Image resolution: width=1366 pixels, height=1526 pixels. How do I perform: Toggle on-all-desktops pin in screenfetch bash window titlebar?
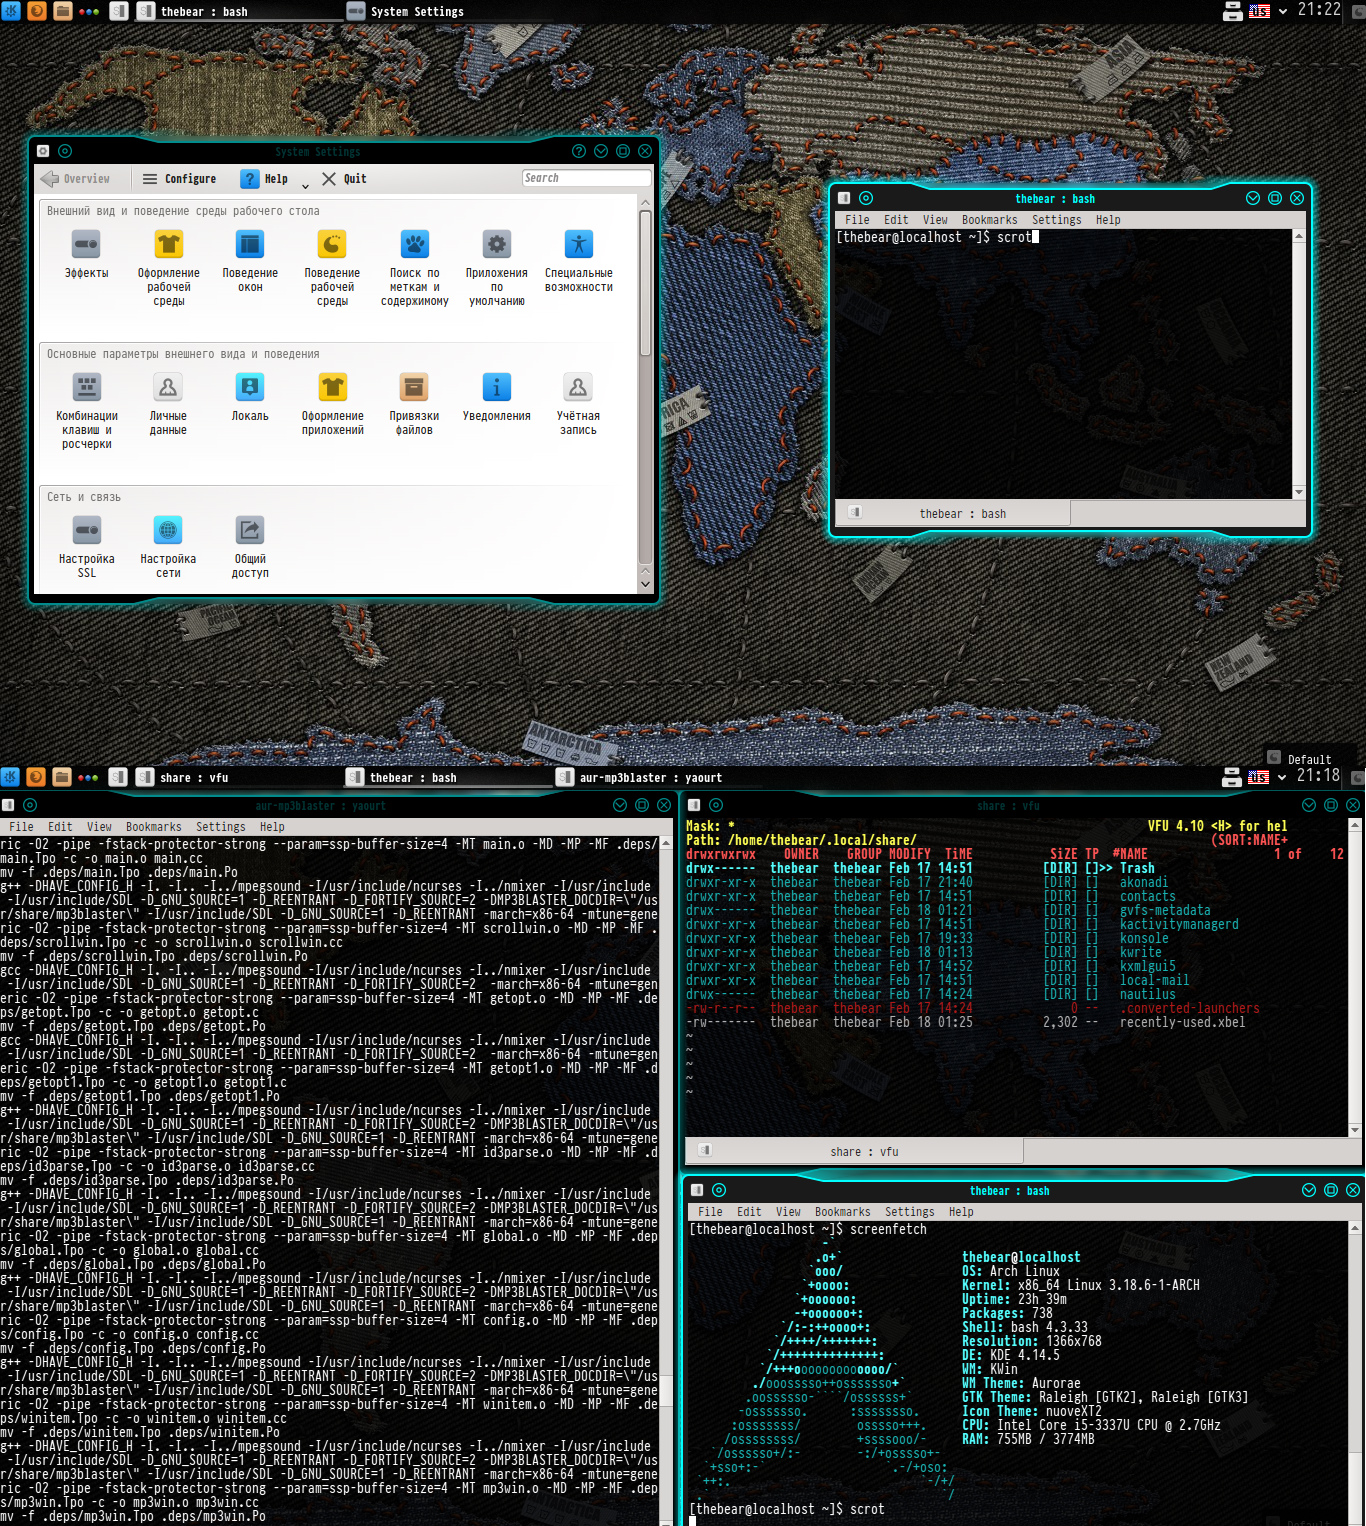tap(718, 1190)
